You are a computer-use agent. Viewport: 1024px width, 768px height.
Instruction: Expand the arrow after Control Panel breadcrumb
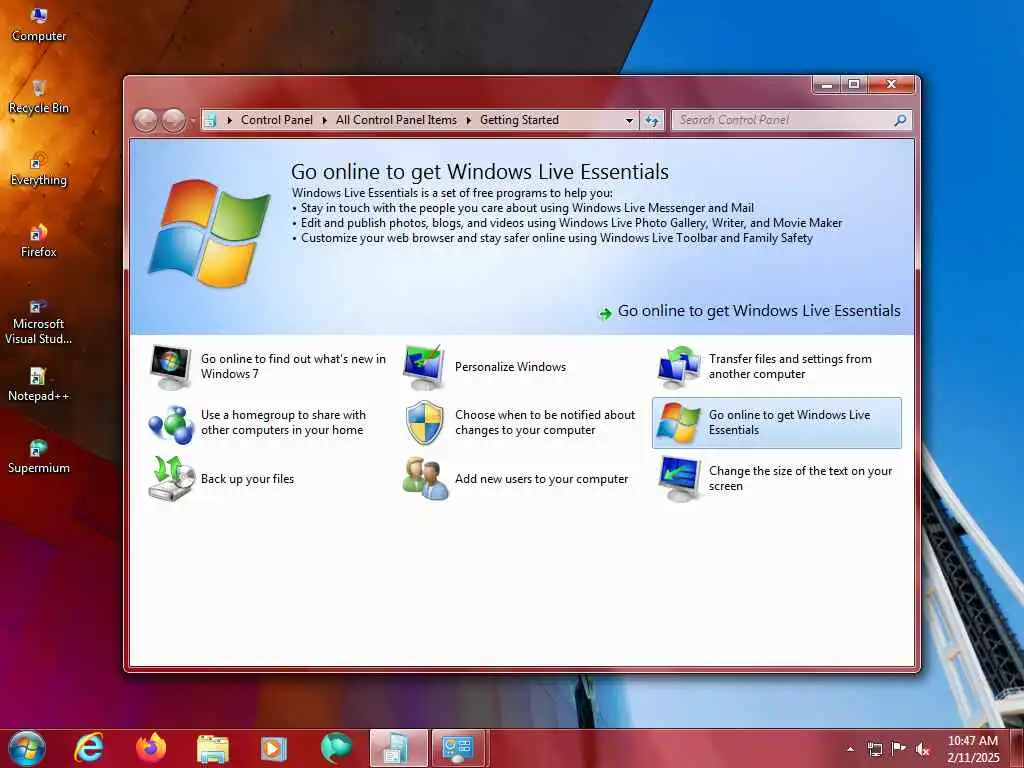pyautogui.click(x=325, y=120)
